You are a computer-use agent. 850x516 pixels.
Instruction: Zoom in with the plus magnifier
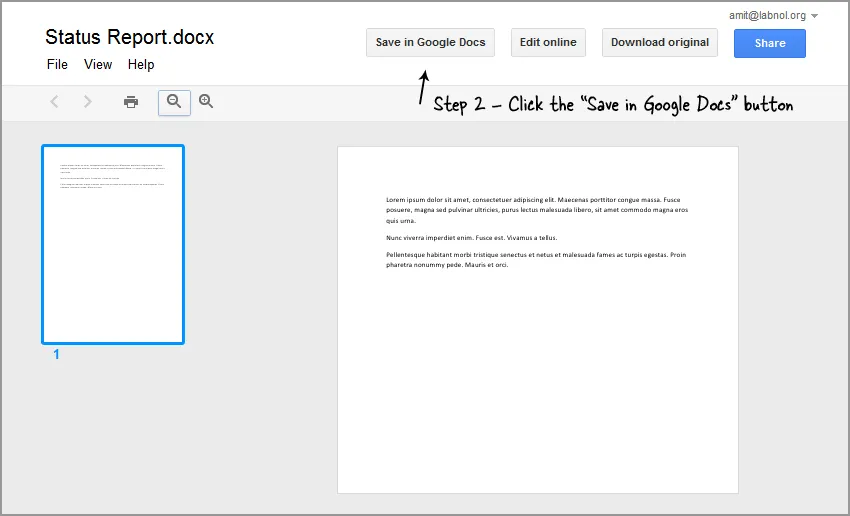coord(206,101)
